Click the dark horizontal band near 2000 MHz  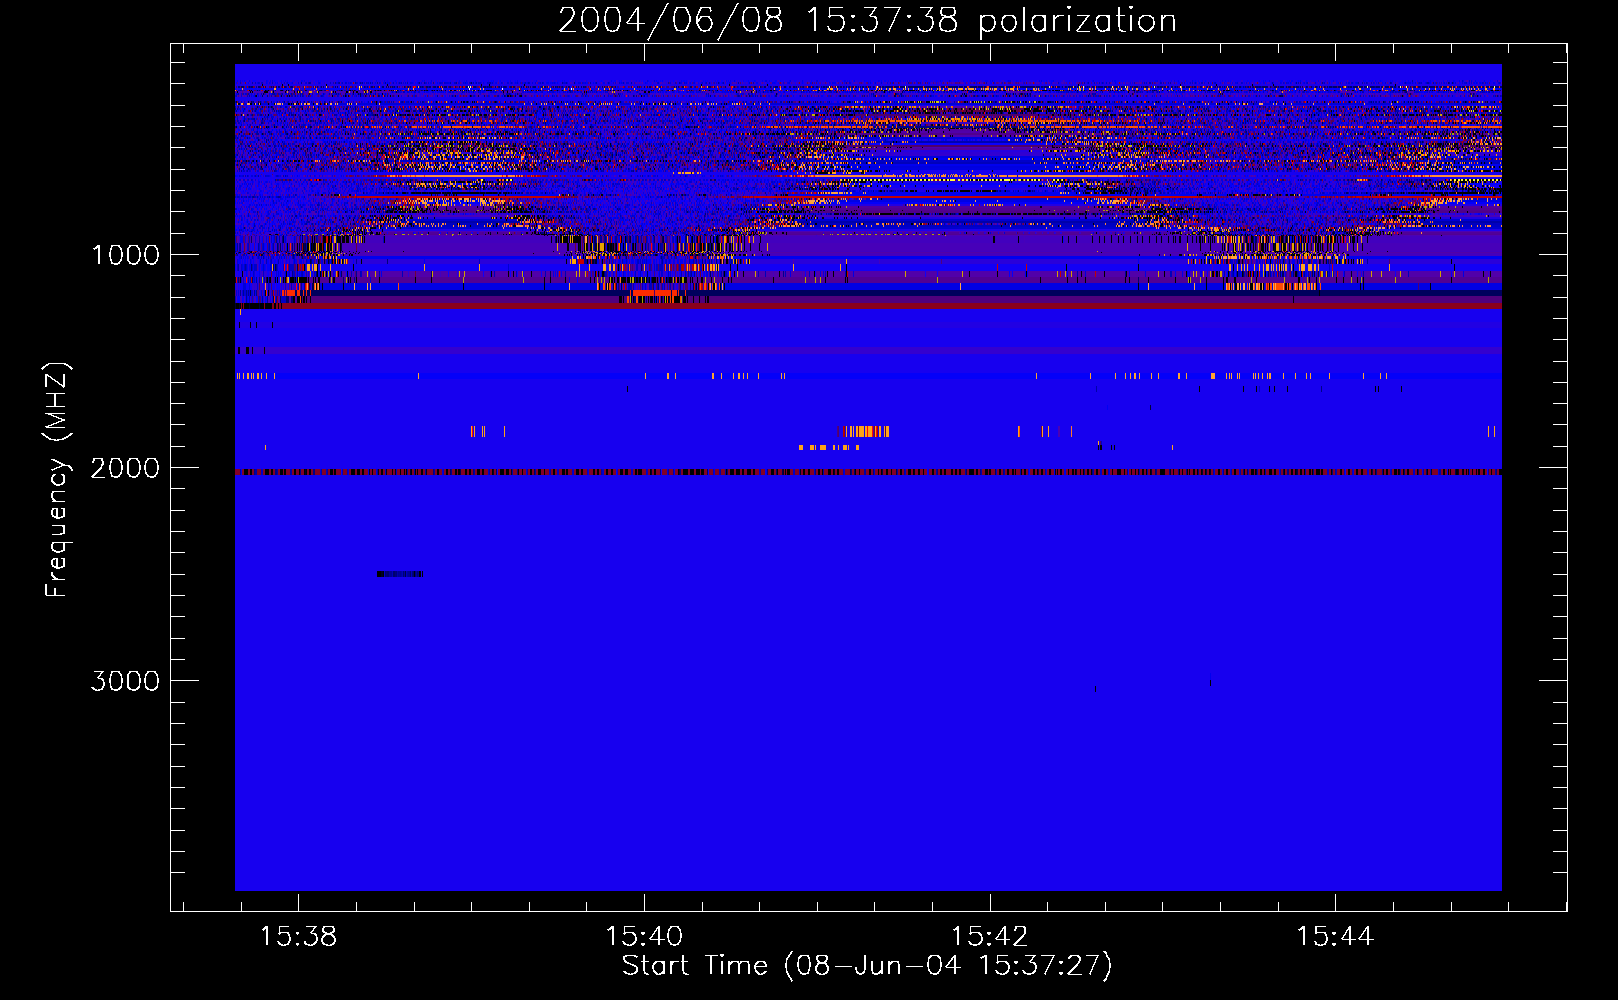(868, 472)
